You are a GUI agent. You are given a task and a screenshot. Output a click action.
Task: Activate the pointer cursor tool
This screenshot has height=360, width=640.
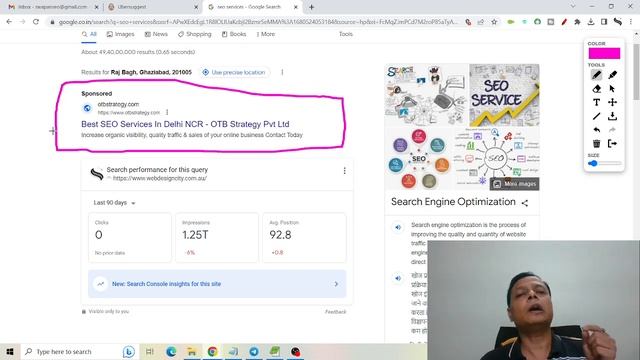point(612,89)
